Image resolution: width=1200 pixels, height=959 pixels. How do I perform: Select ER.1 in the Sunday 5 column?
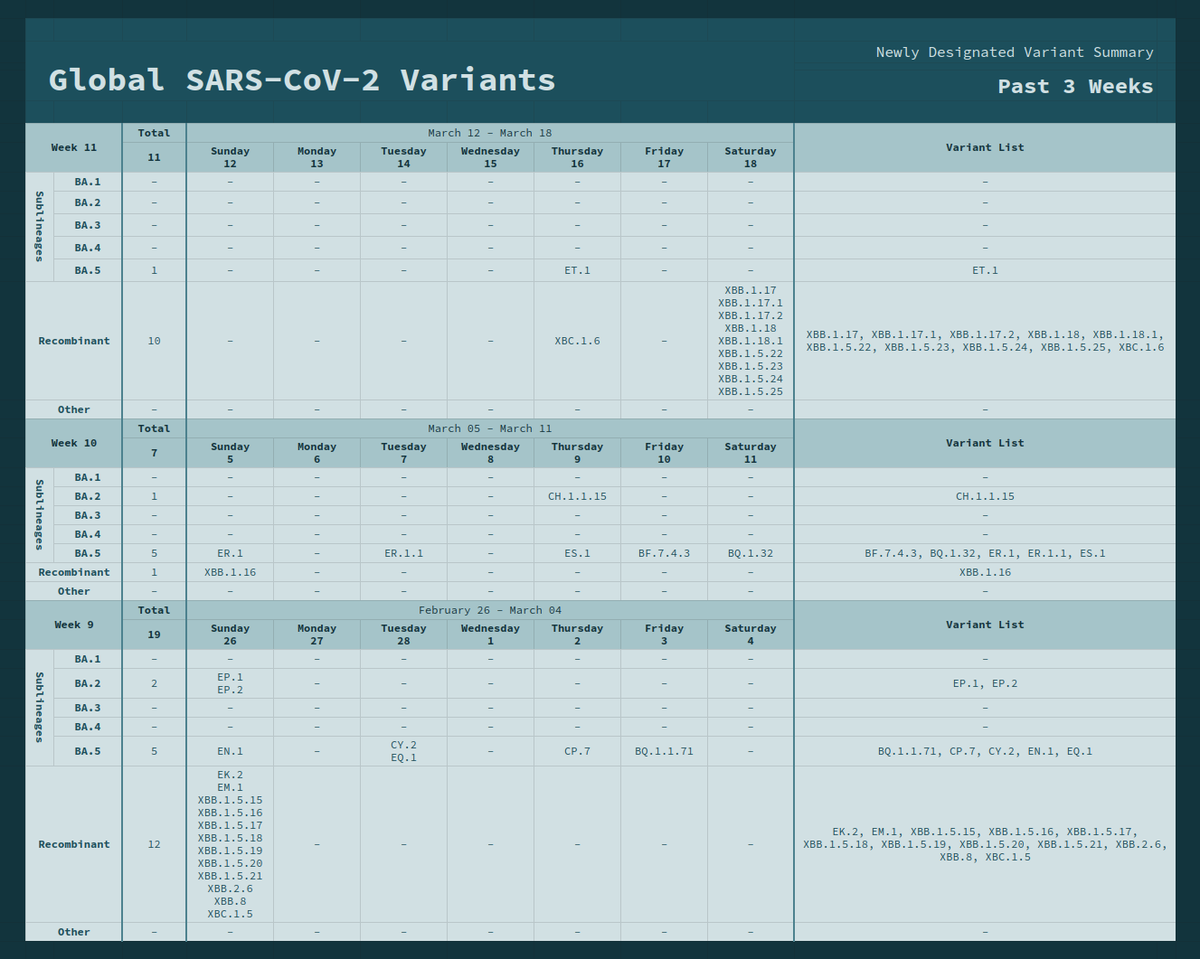tap(230, 553)
